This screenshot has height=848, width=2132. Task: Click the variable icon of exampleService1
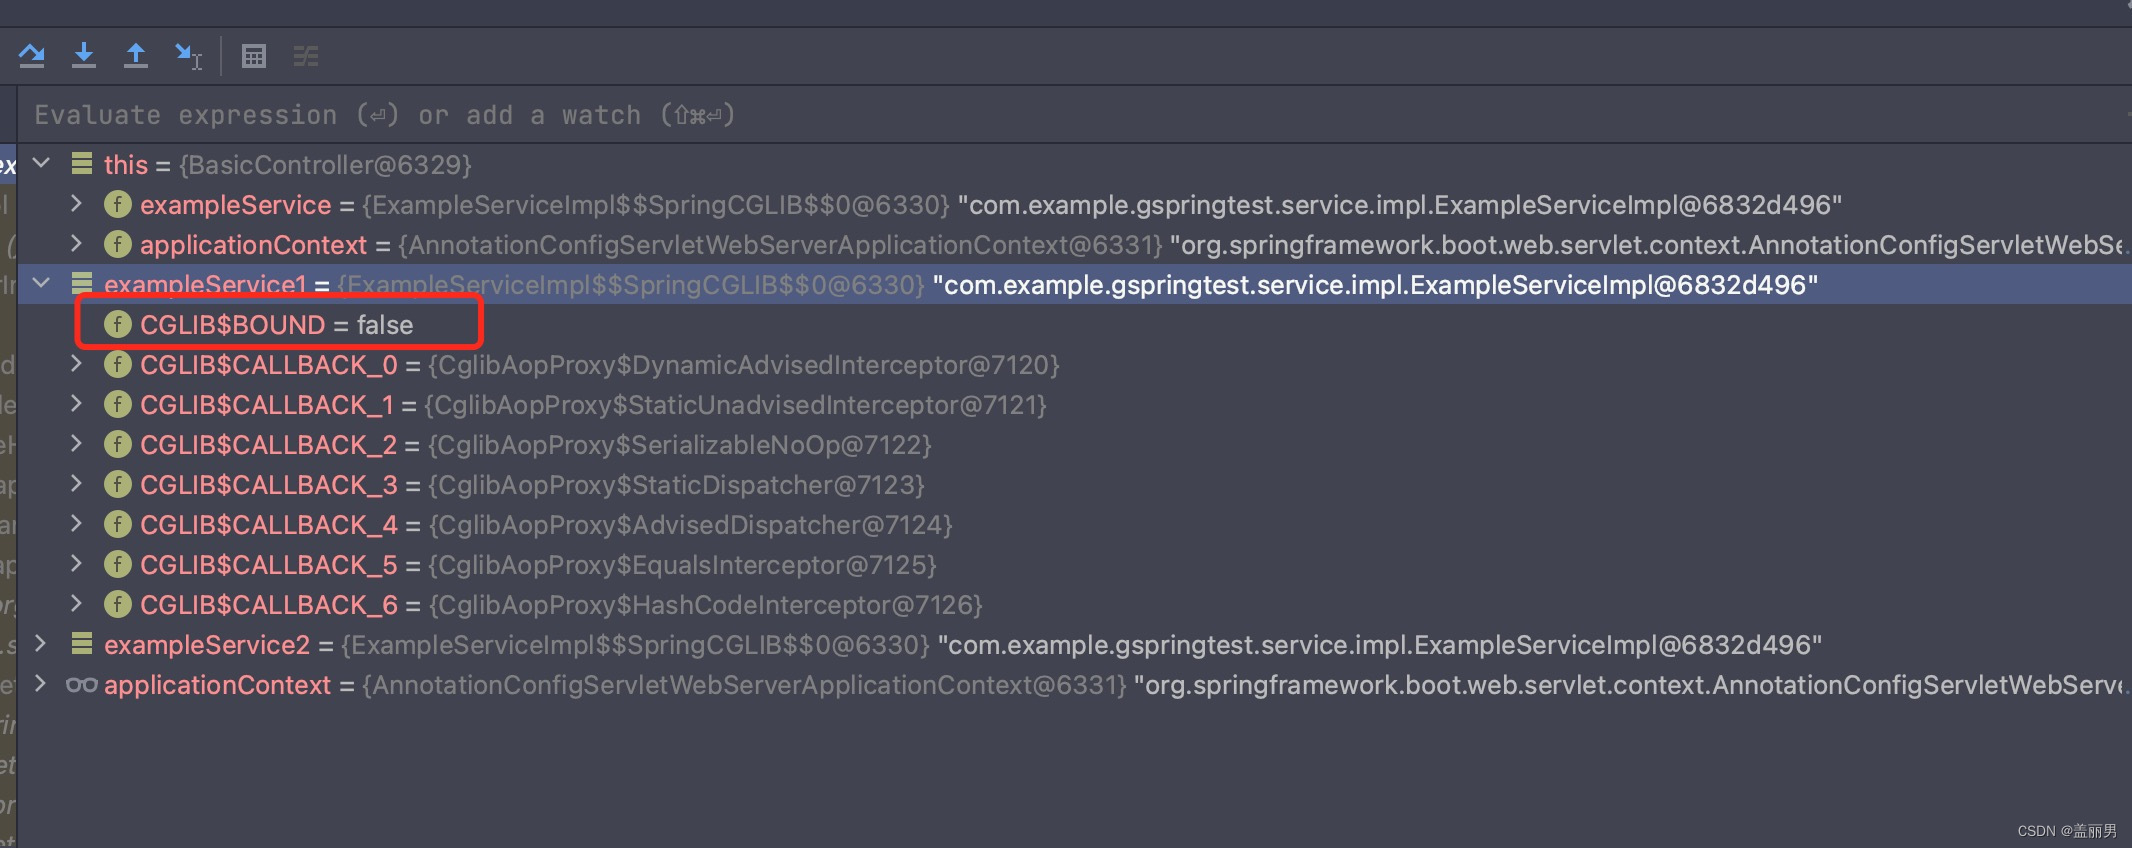point(82,283)
